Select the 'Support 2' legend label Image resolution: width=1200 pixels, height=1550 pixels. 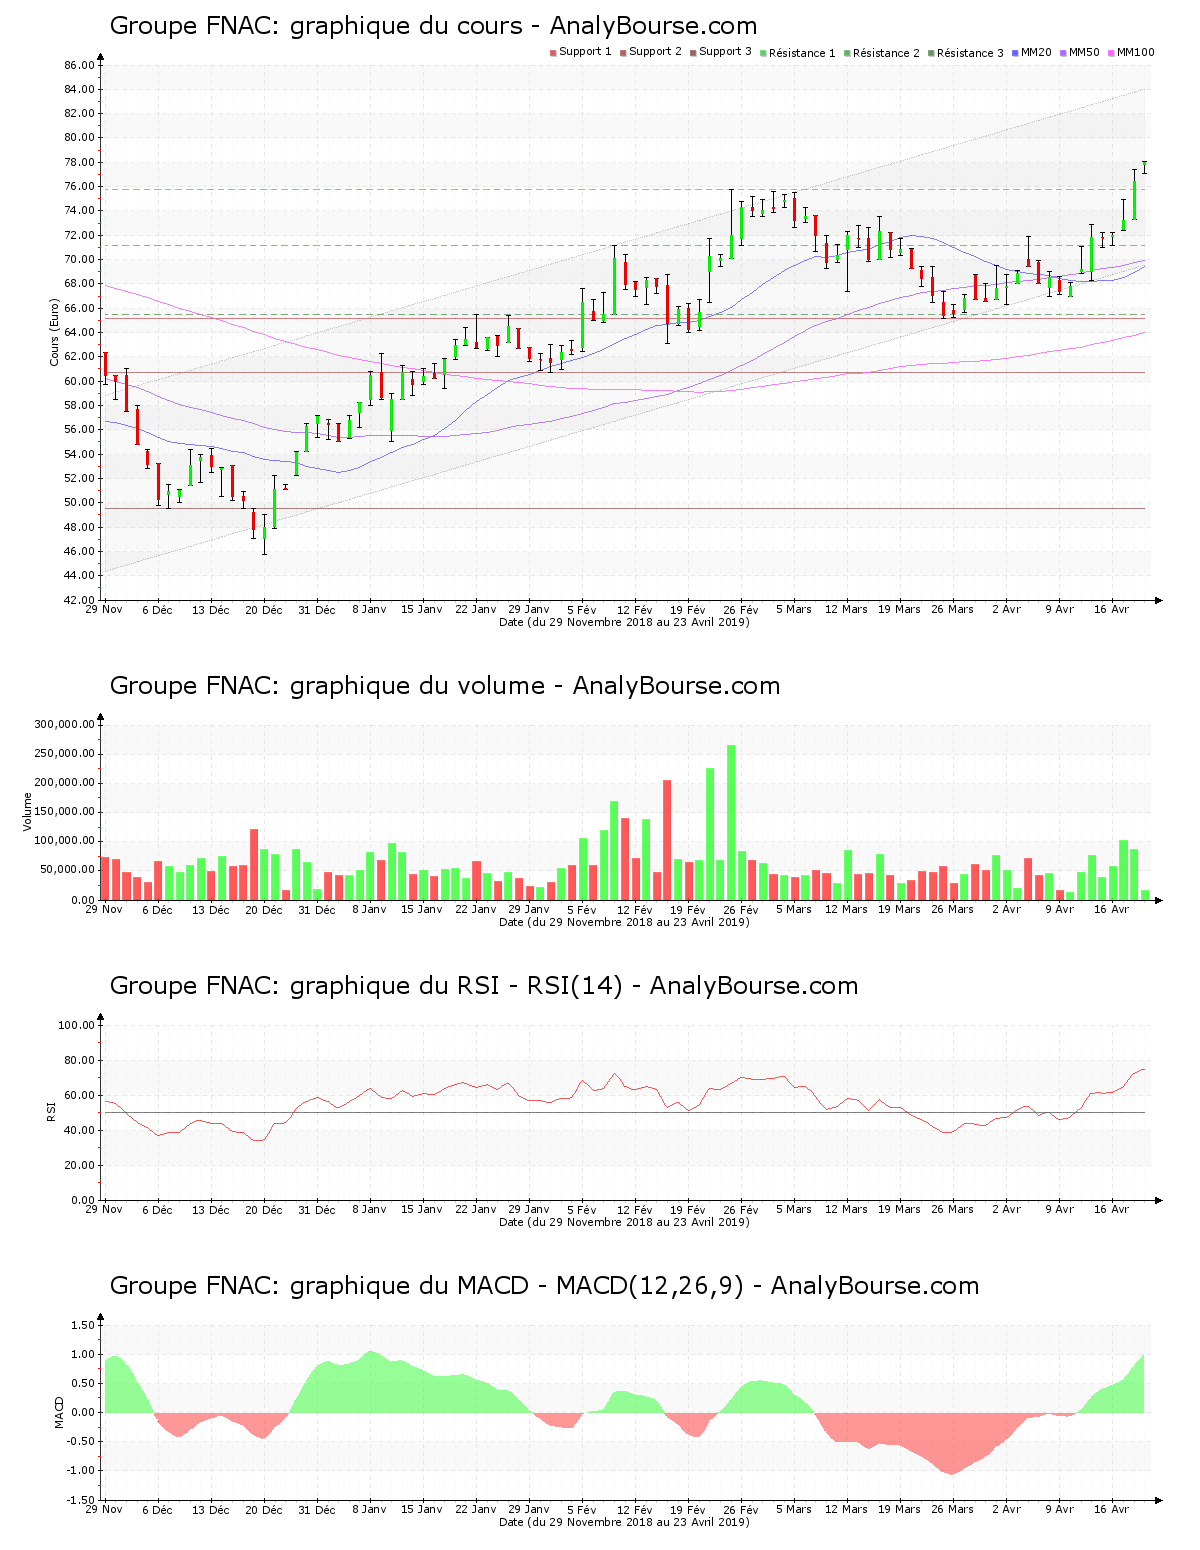tap(655, 52)
